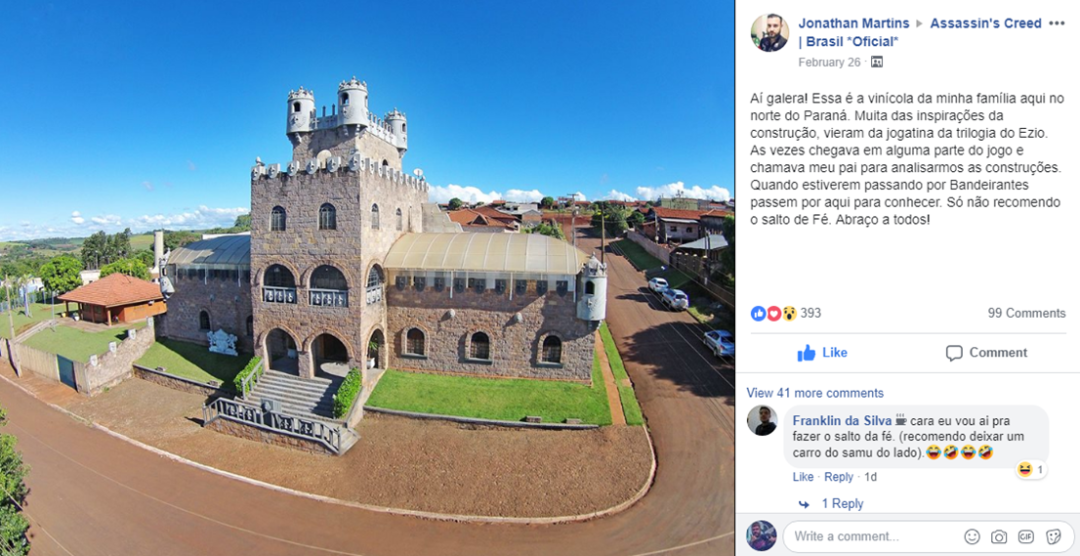Click the Write a comment field
Screen dimensions: 1080x556
click(x=875, y=537)
